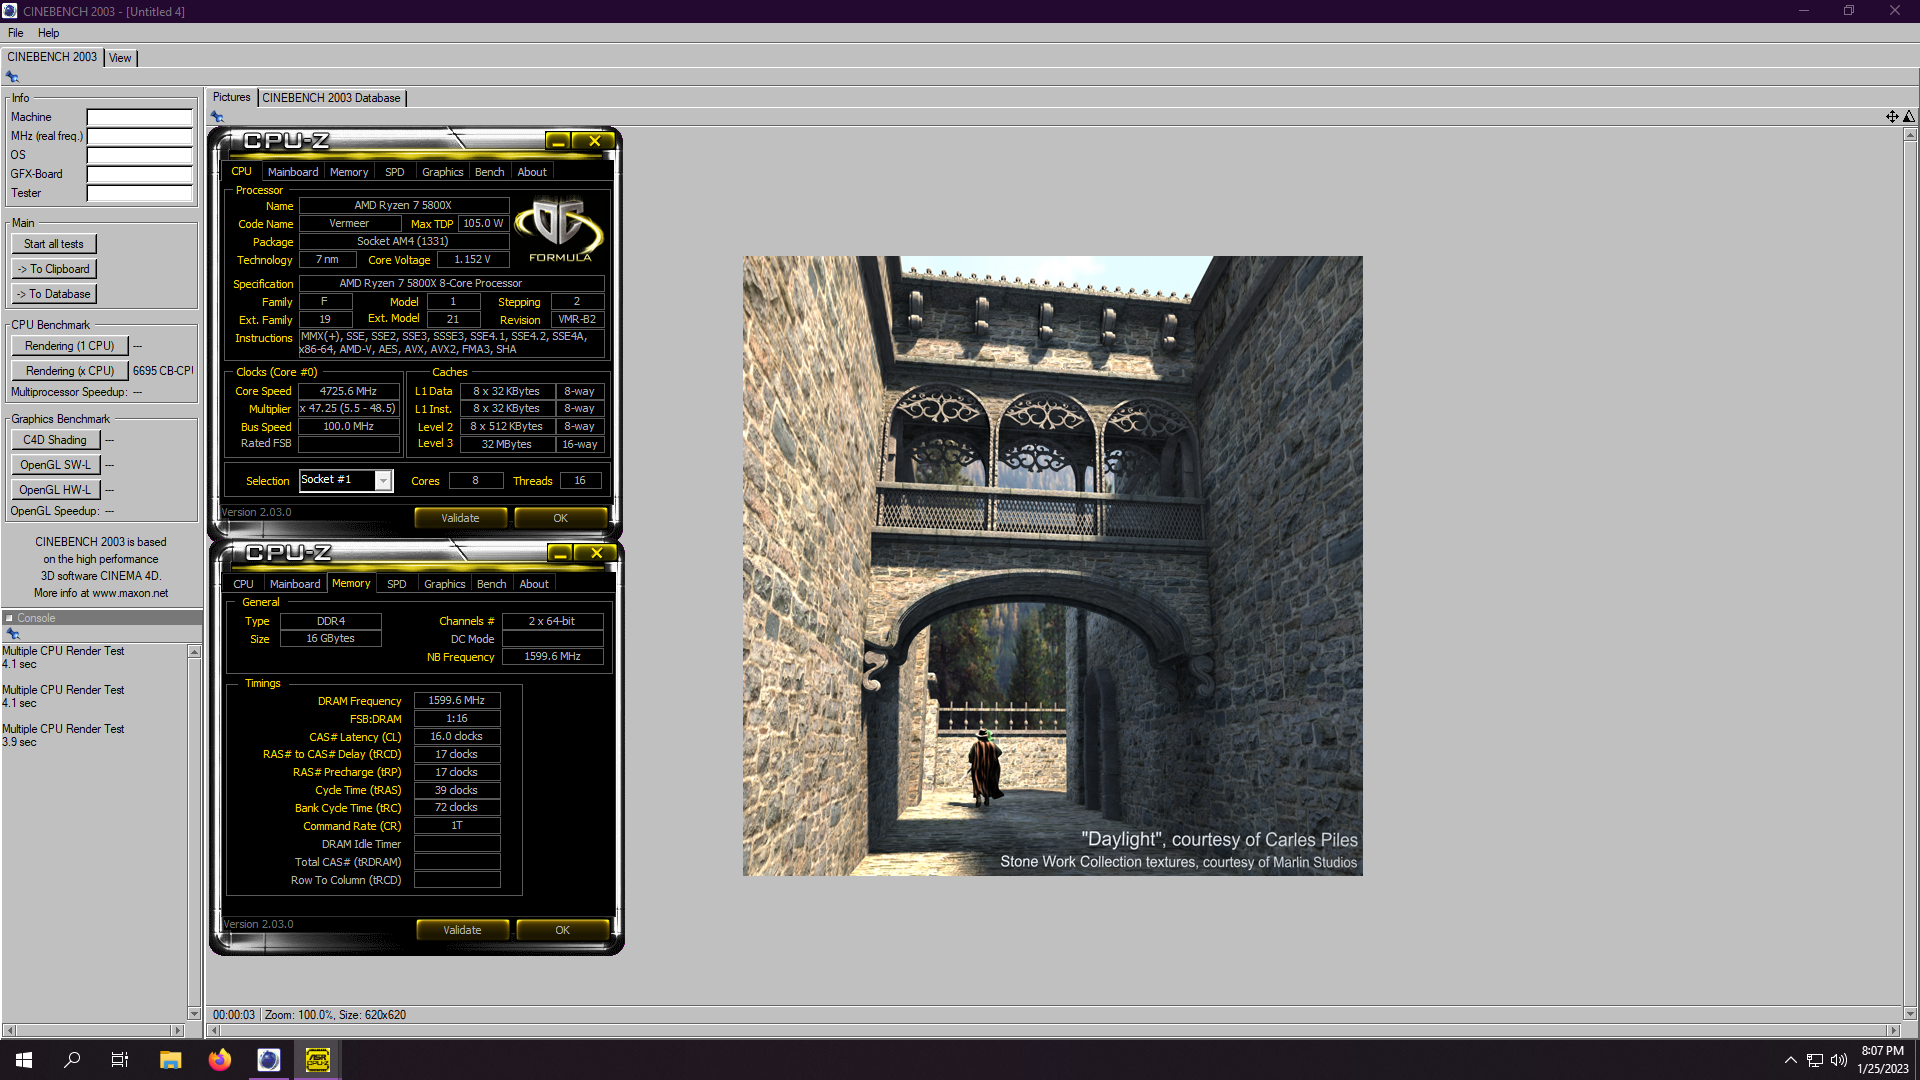
Task: Open Bench tab in lower CPU-Z window
Action: (x=492, y=584)
